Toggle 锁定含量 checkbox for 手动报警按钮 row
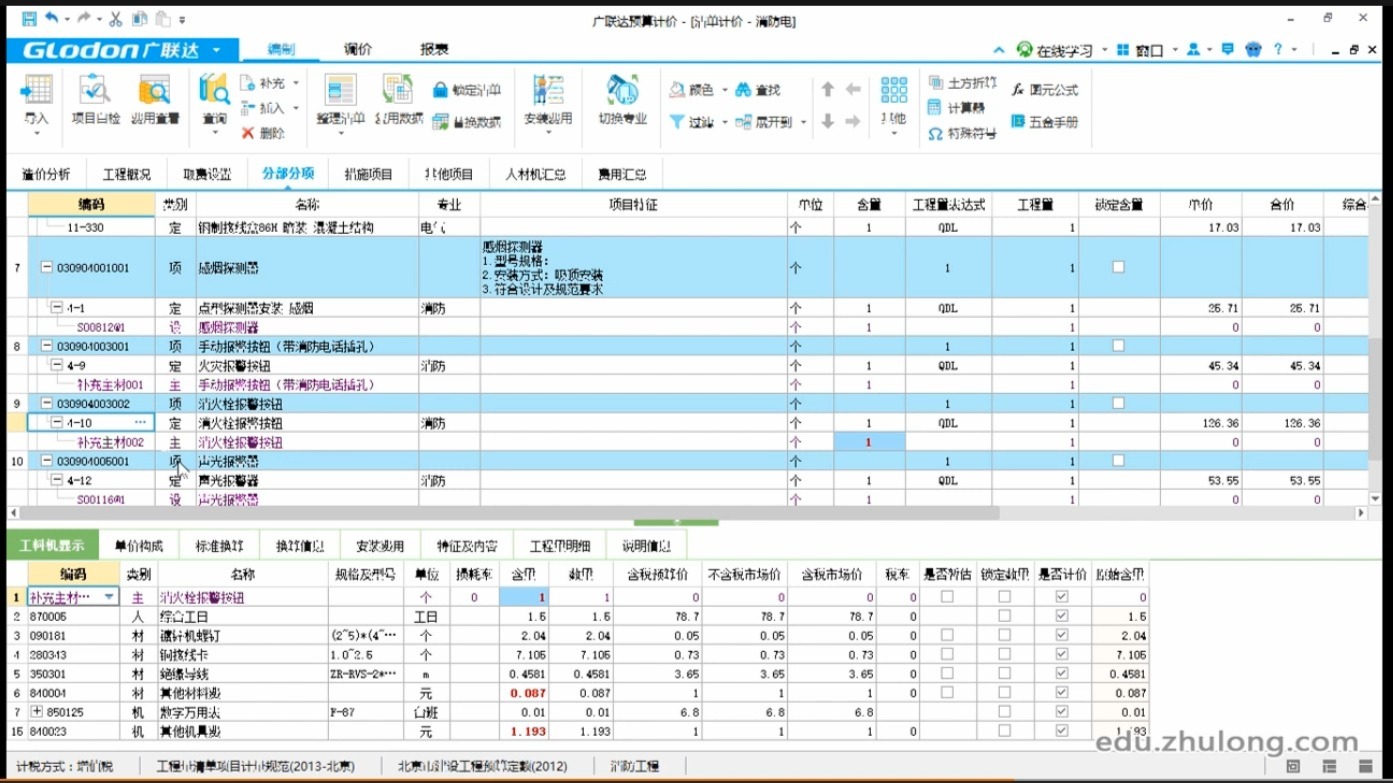The width and height of the screenshot is (1393, 783). 1118,346
